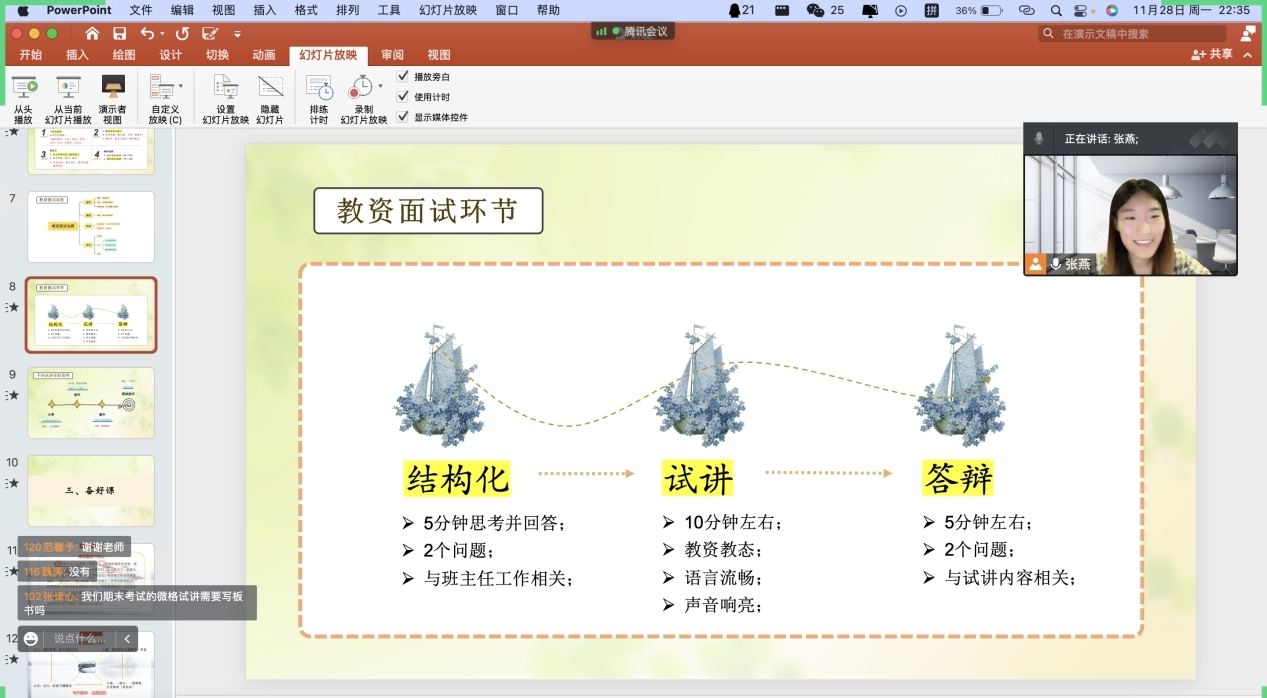
Task: Disable 显示媒体控件 checkbox
Action: click(x=403, y=116)
